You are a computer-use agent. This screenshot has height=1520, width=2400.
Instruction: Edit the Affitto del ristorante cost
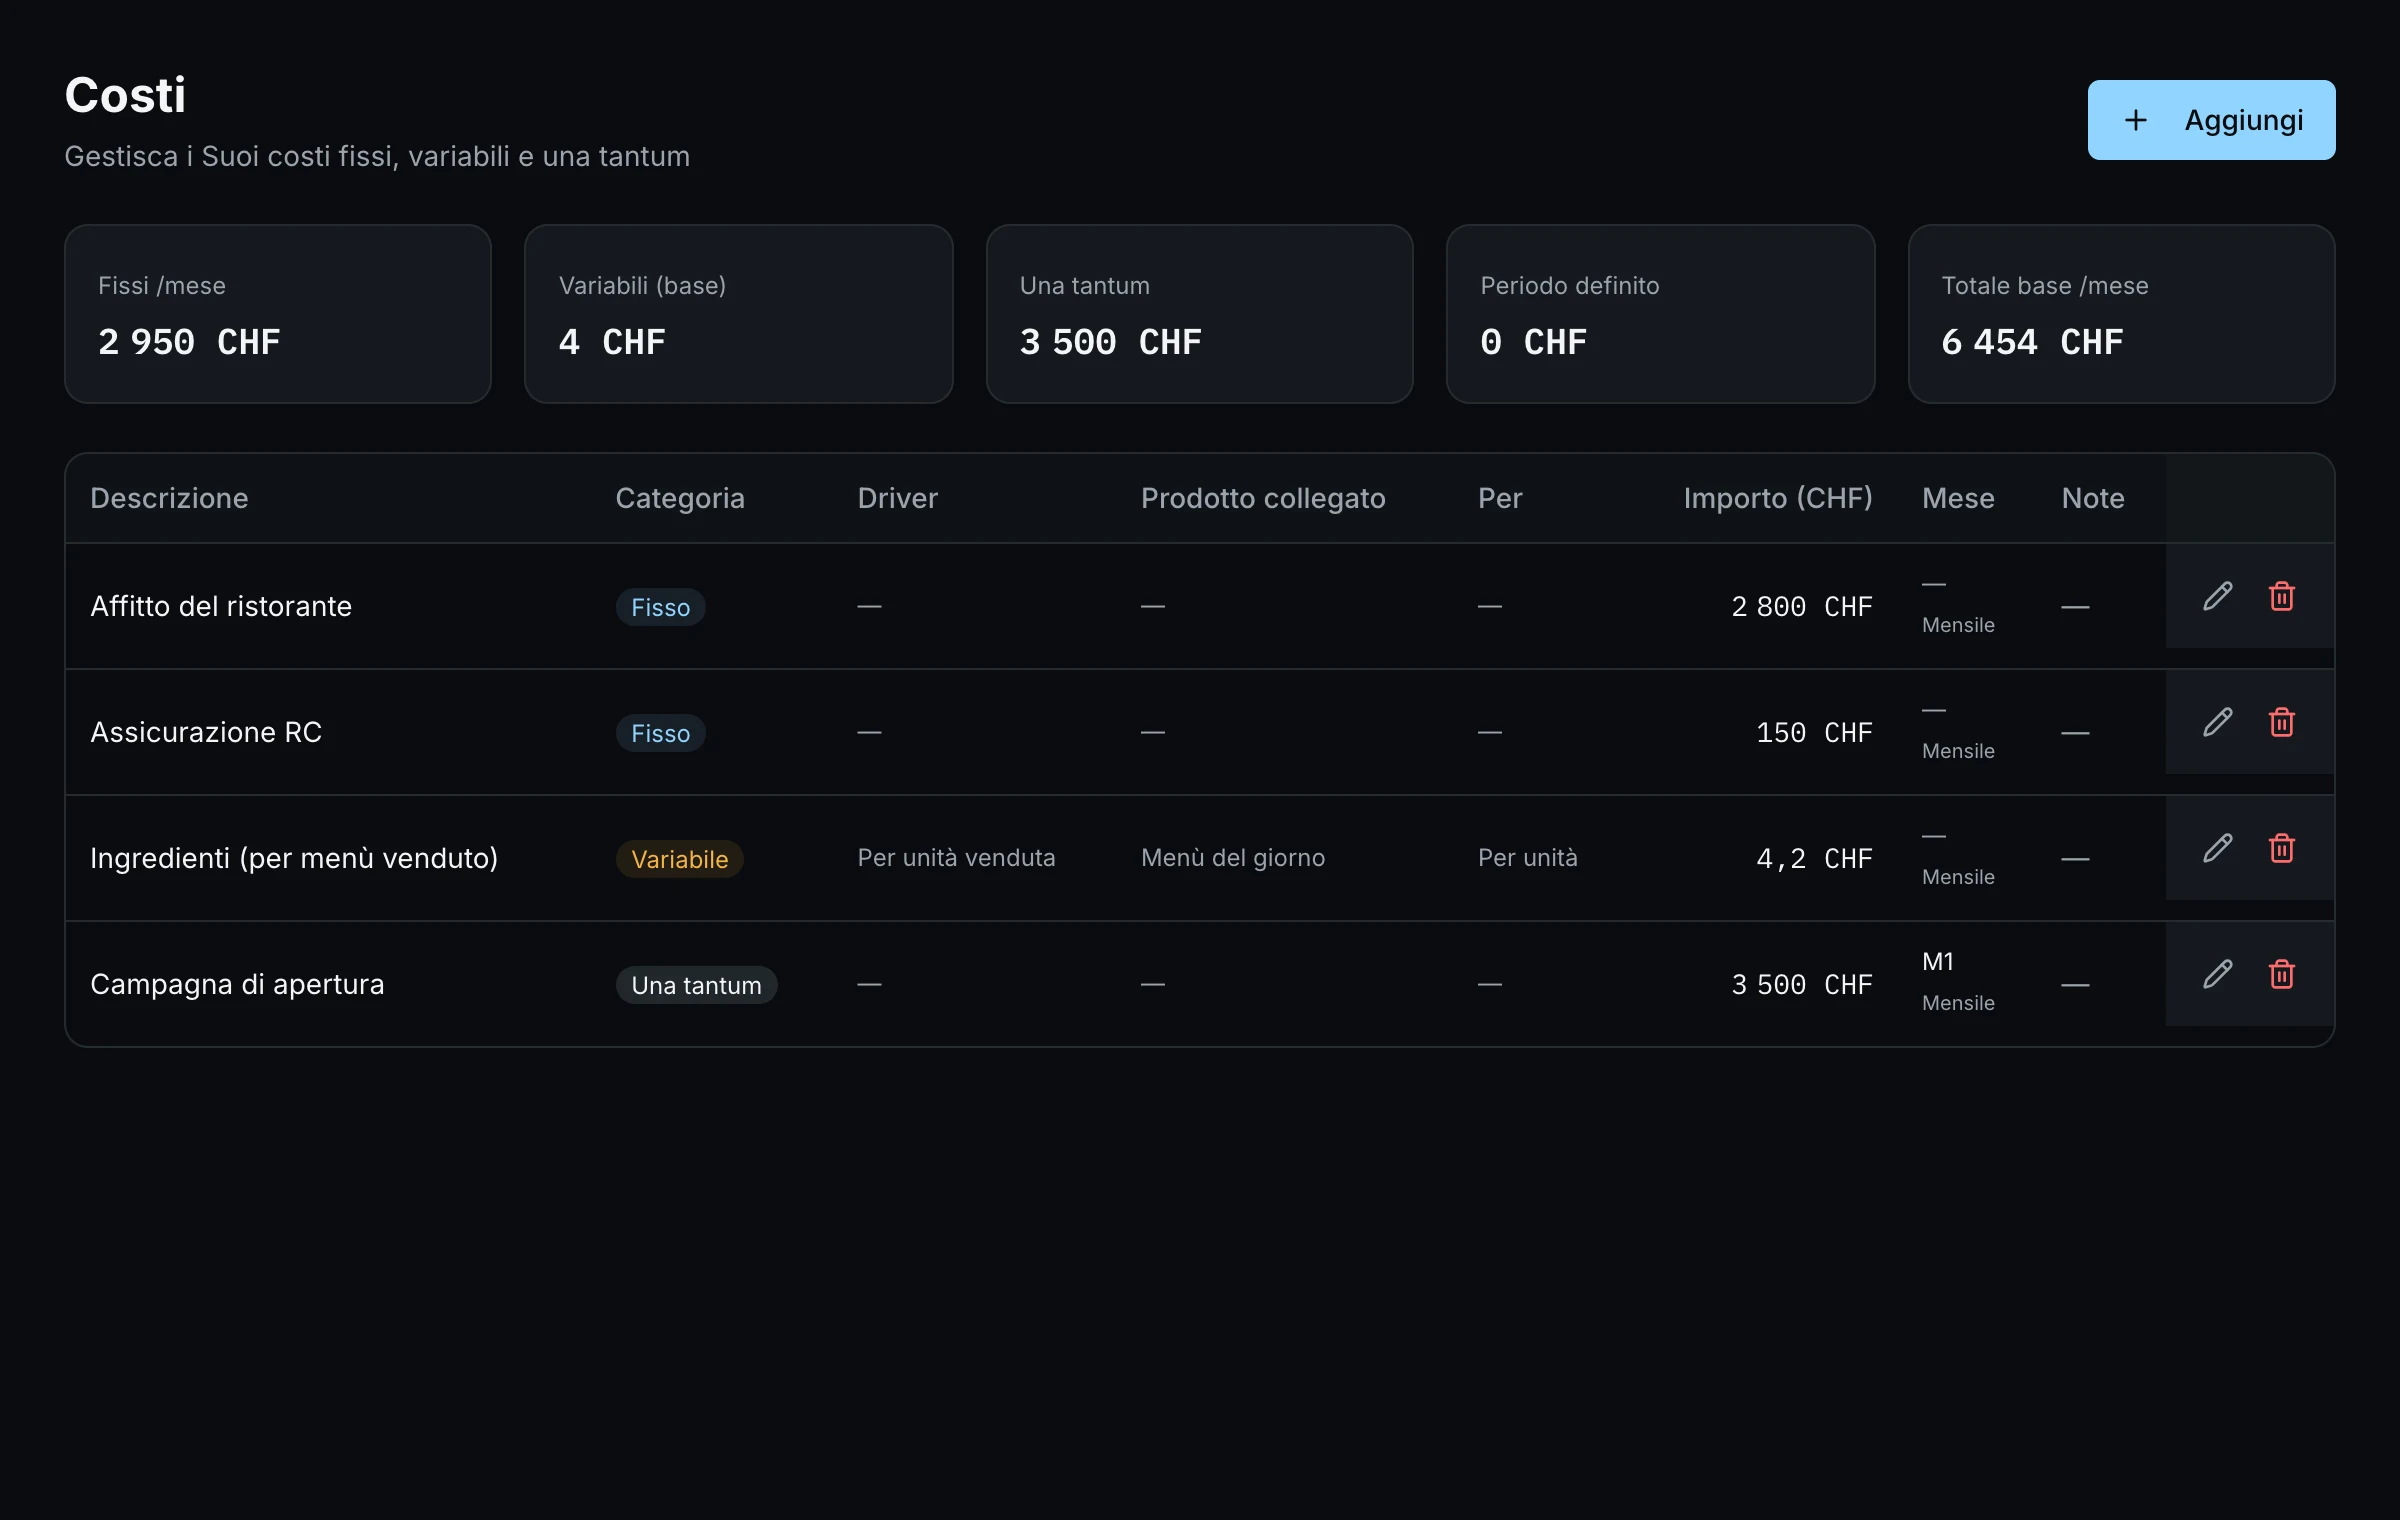2217,596
